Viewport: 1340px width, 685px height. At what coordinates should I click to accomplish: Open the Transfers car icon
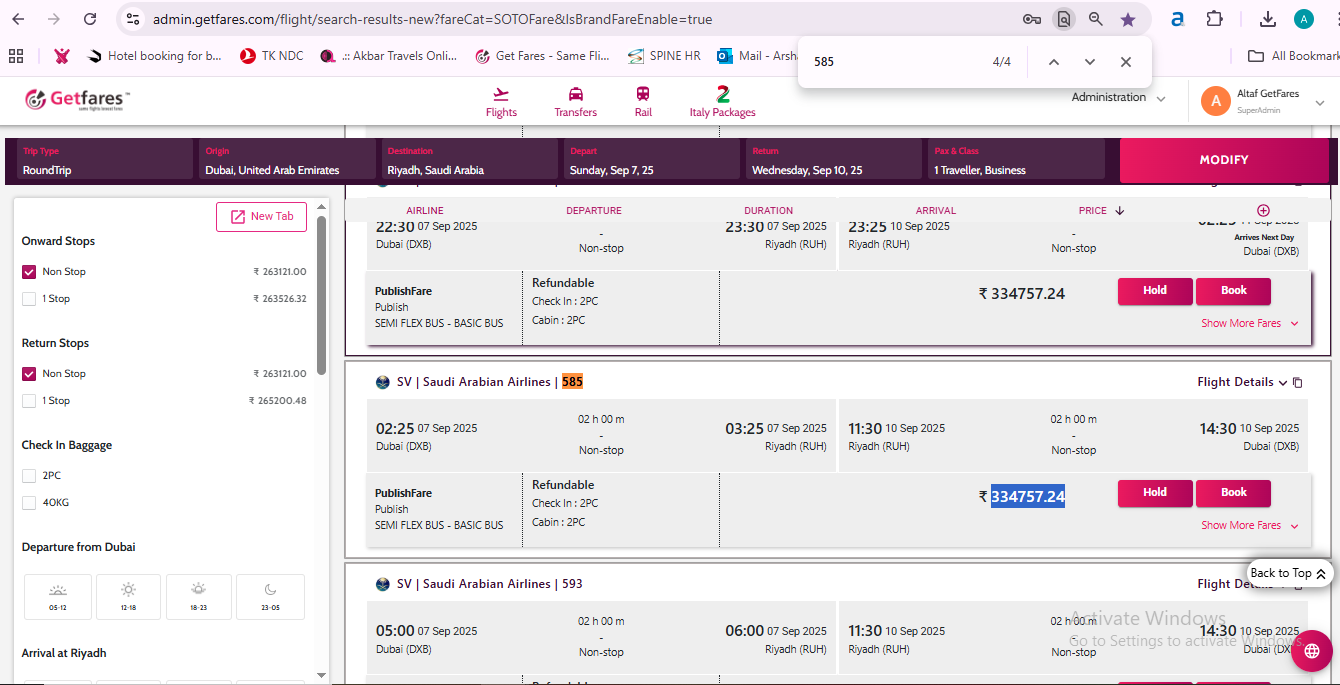click(576, 95)
